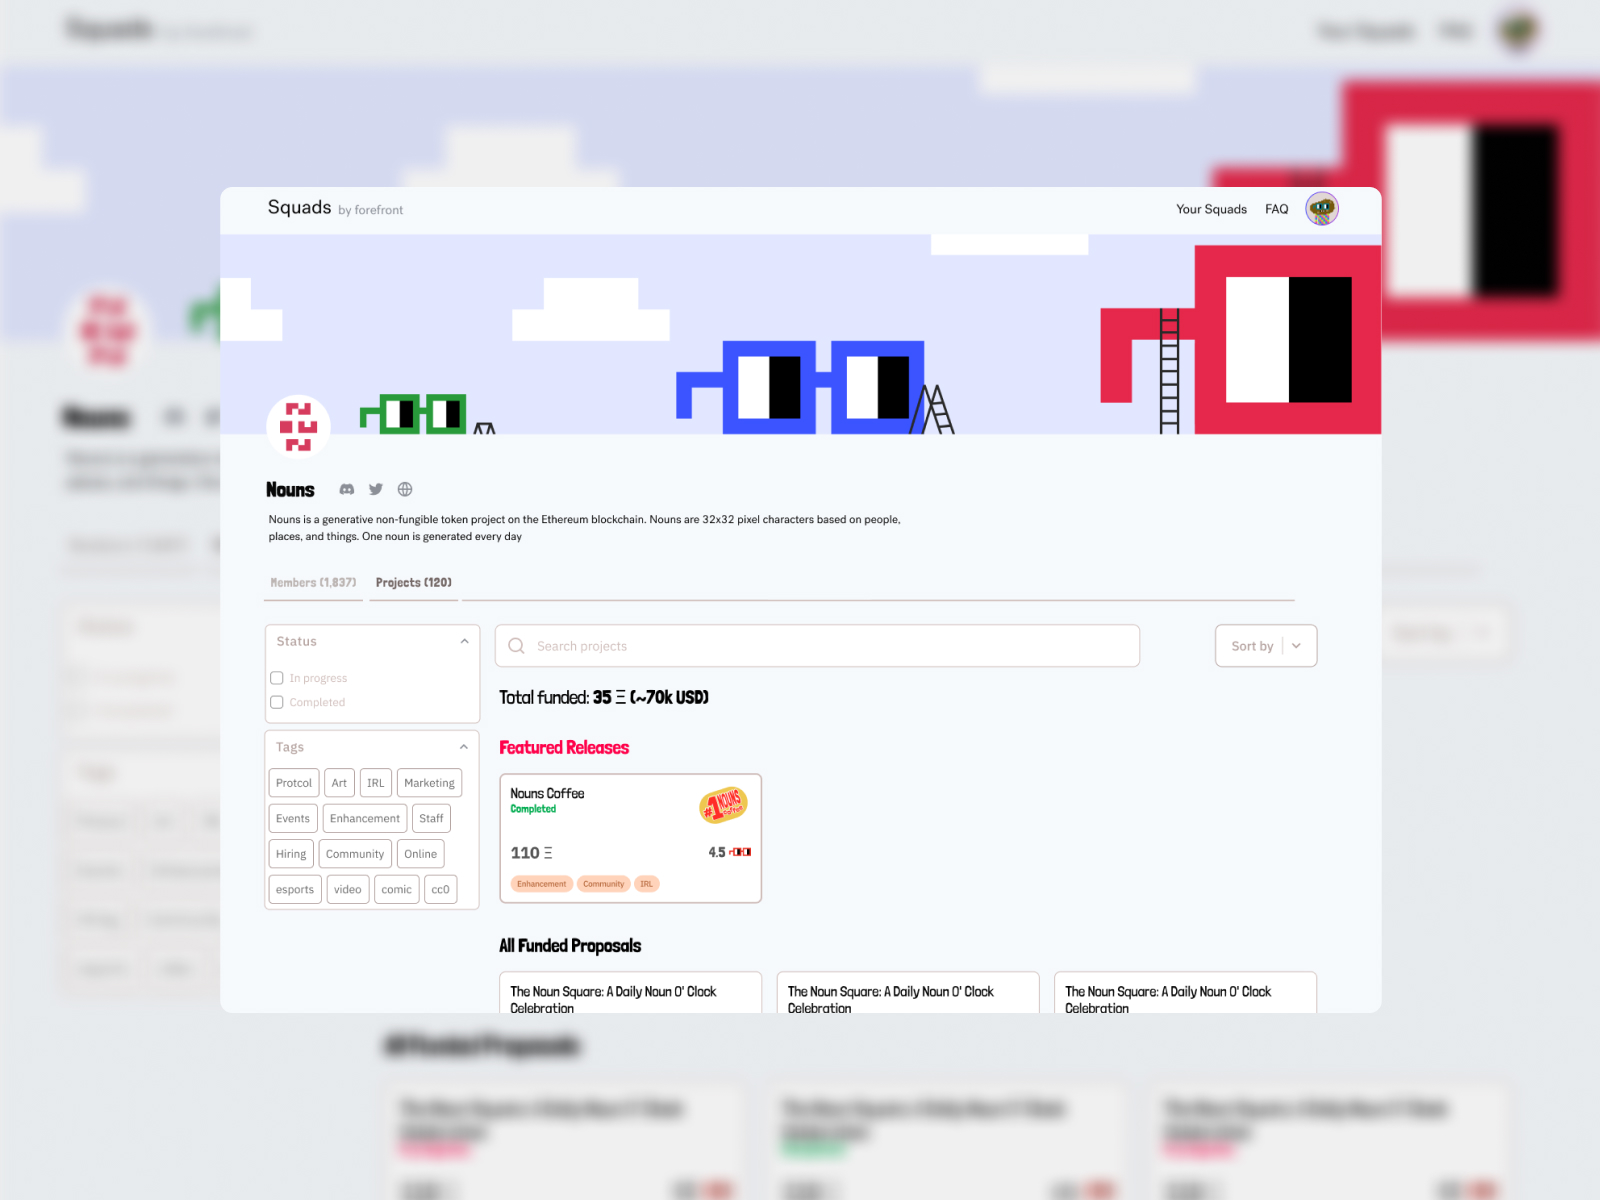The width and height of the screenshot is (1600, 1200).
Task: Click the Featured Releases heading
Action: click(x=564, y=747)
